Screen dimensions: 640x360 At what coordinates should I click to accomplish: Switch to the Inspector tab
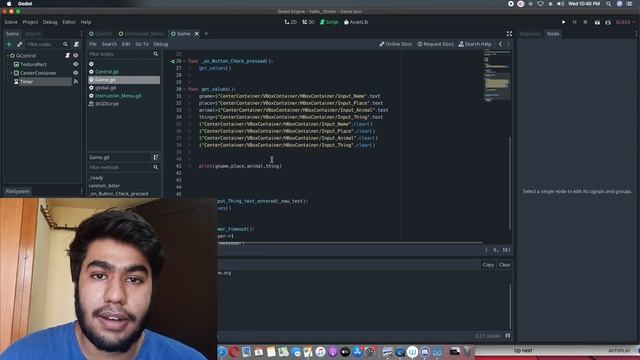click(530, 34)
